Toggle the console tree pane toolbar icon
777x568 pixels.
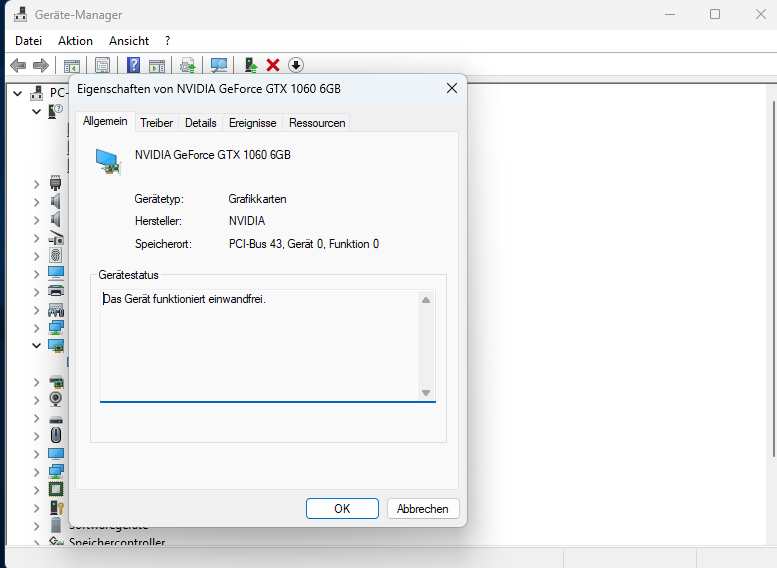click(x=71, y=65)
